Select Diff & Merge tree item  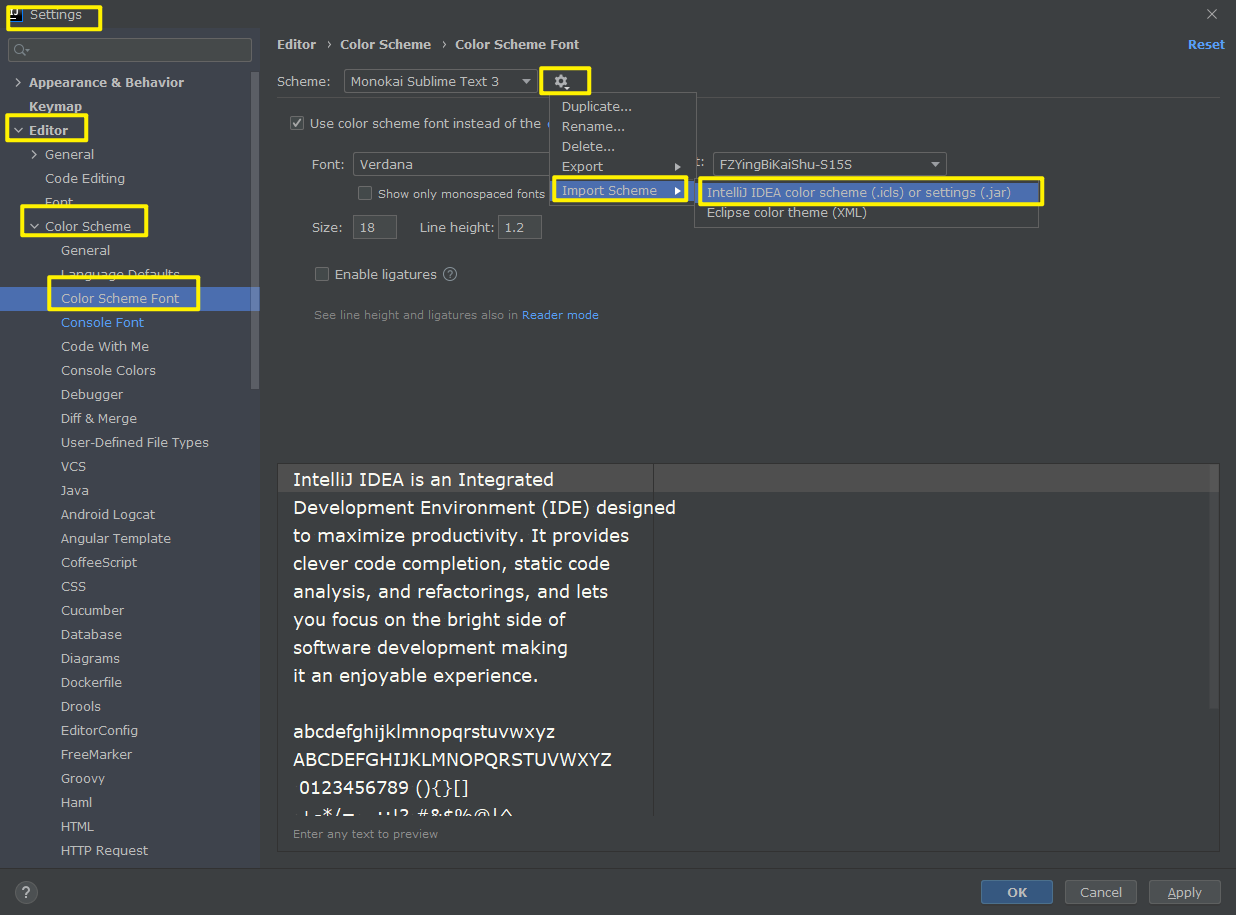tap(99, 418)
